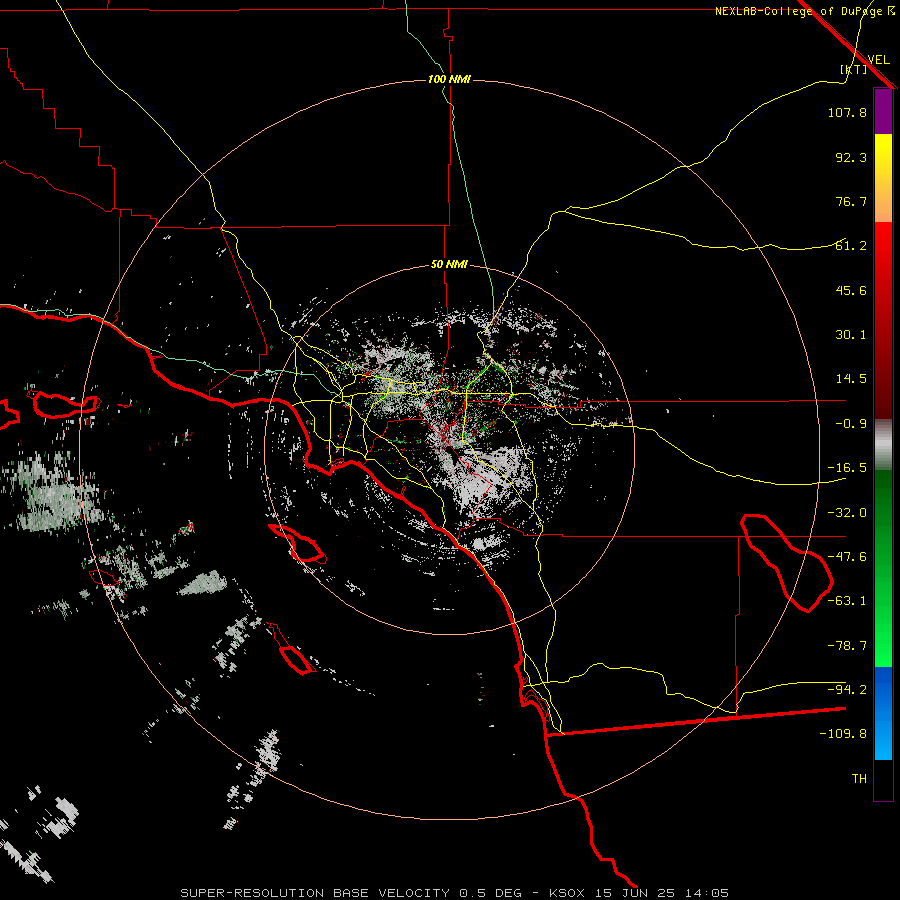
Task: Click the purple segment of the color bar
Action: click(x=883, y=112)
